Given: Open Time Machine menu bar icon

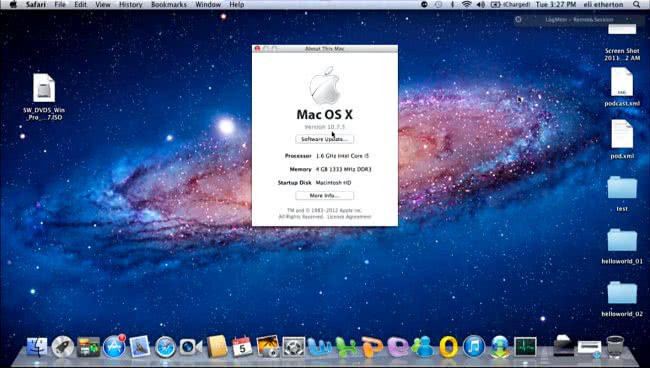Looking at the screenshot, I should click(438, 5).
